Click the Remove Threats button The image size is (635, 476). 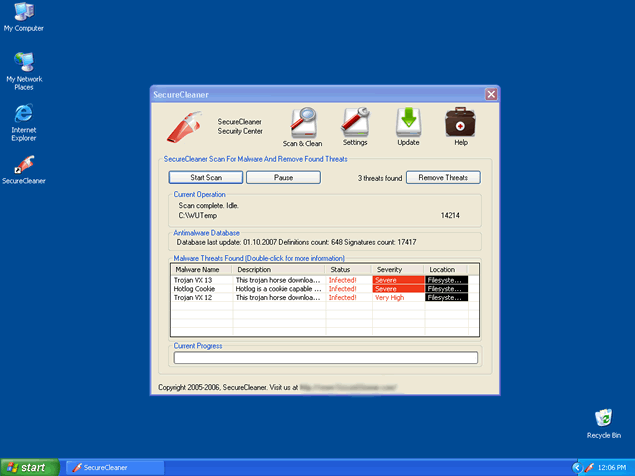point(442,177)
